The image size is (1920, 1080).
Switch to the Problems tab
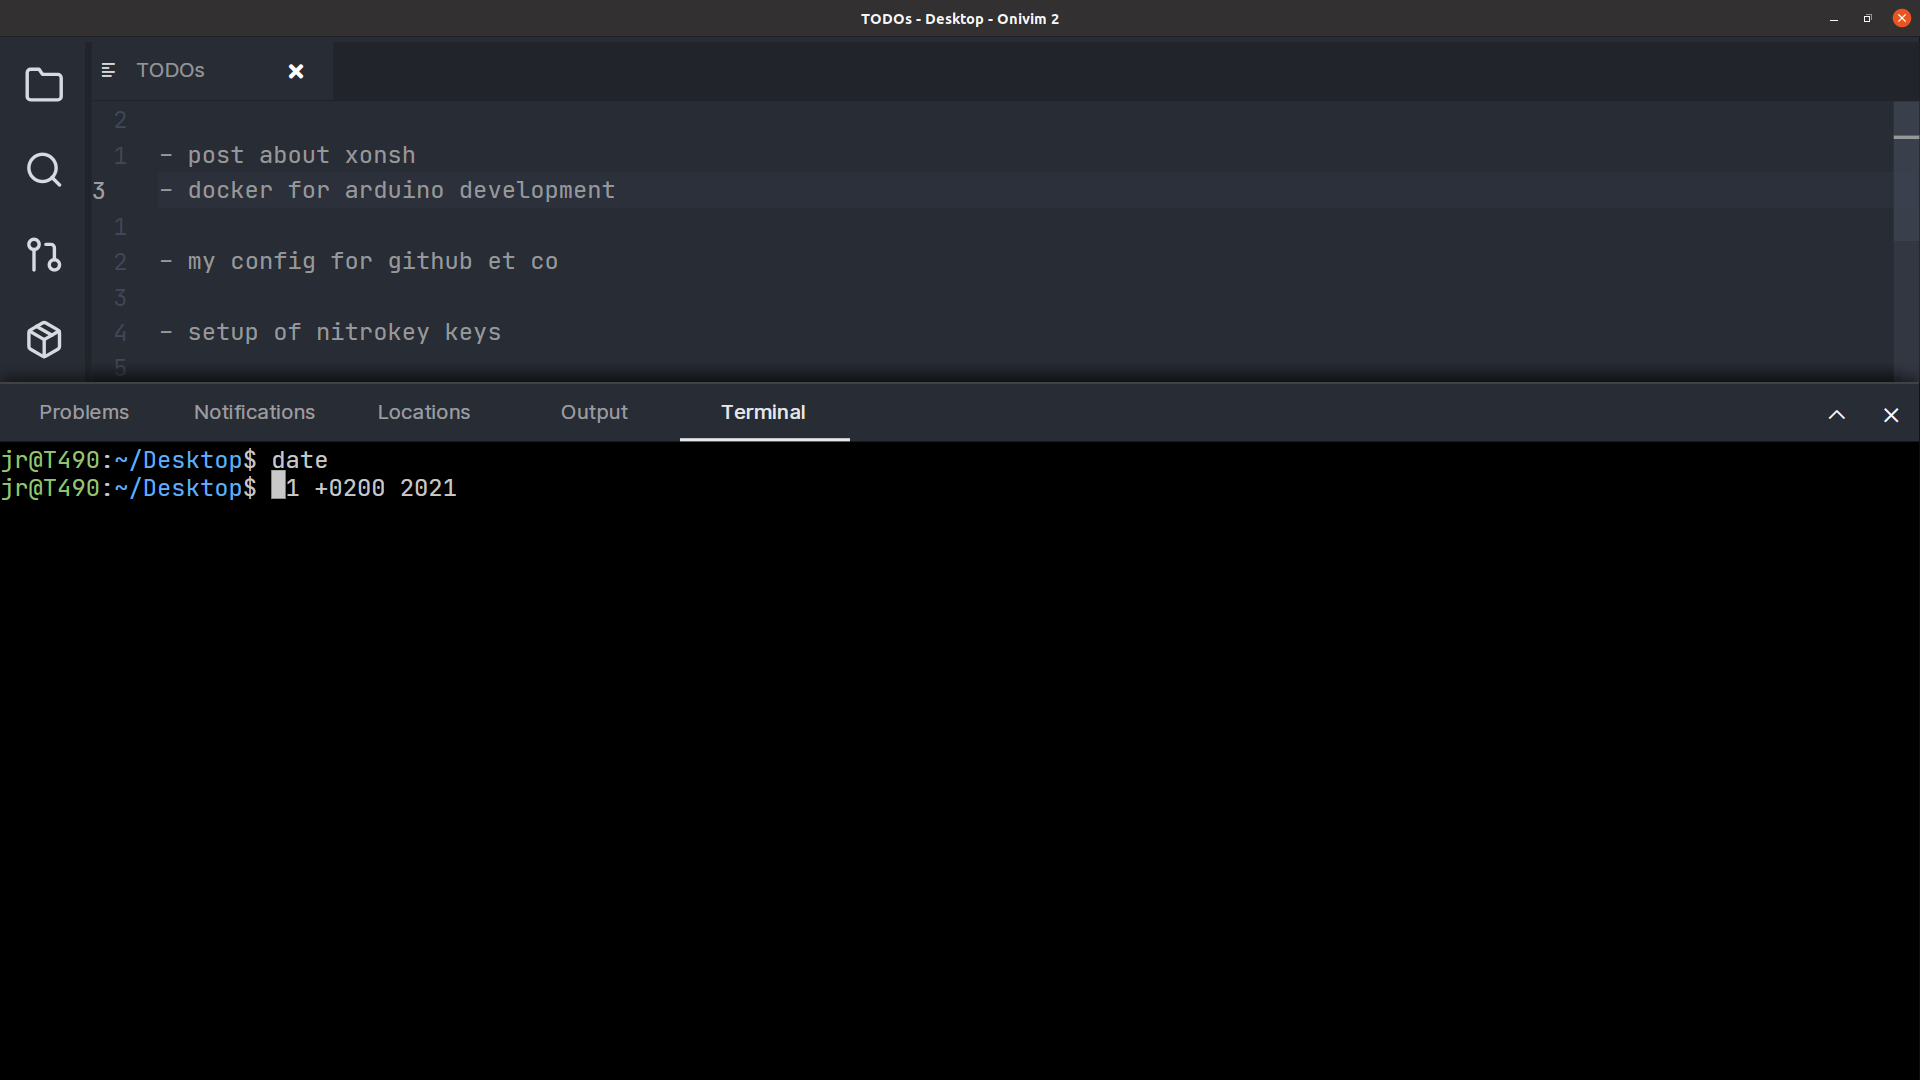pos(84,412)
